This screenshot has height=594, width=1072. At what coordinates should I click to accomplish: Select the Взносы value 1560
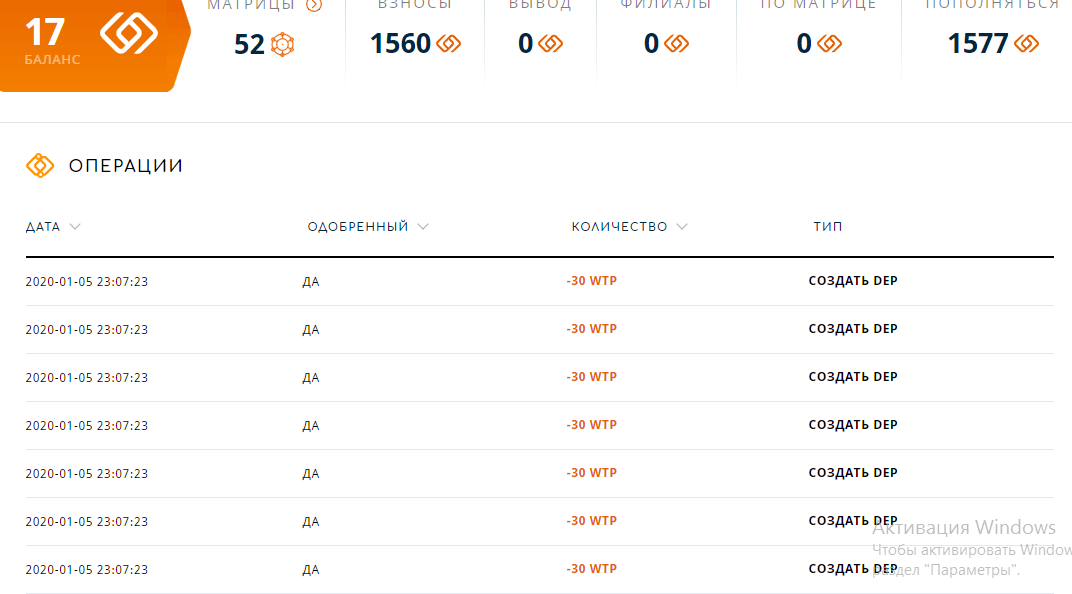pos(401,44)
